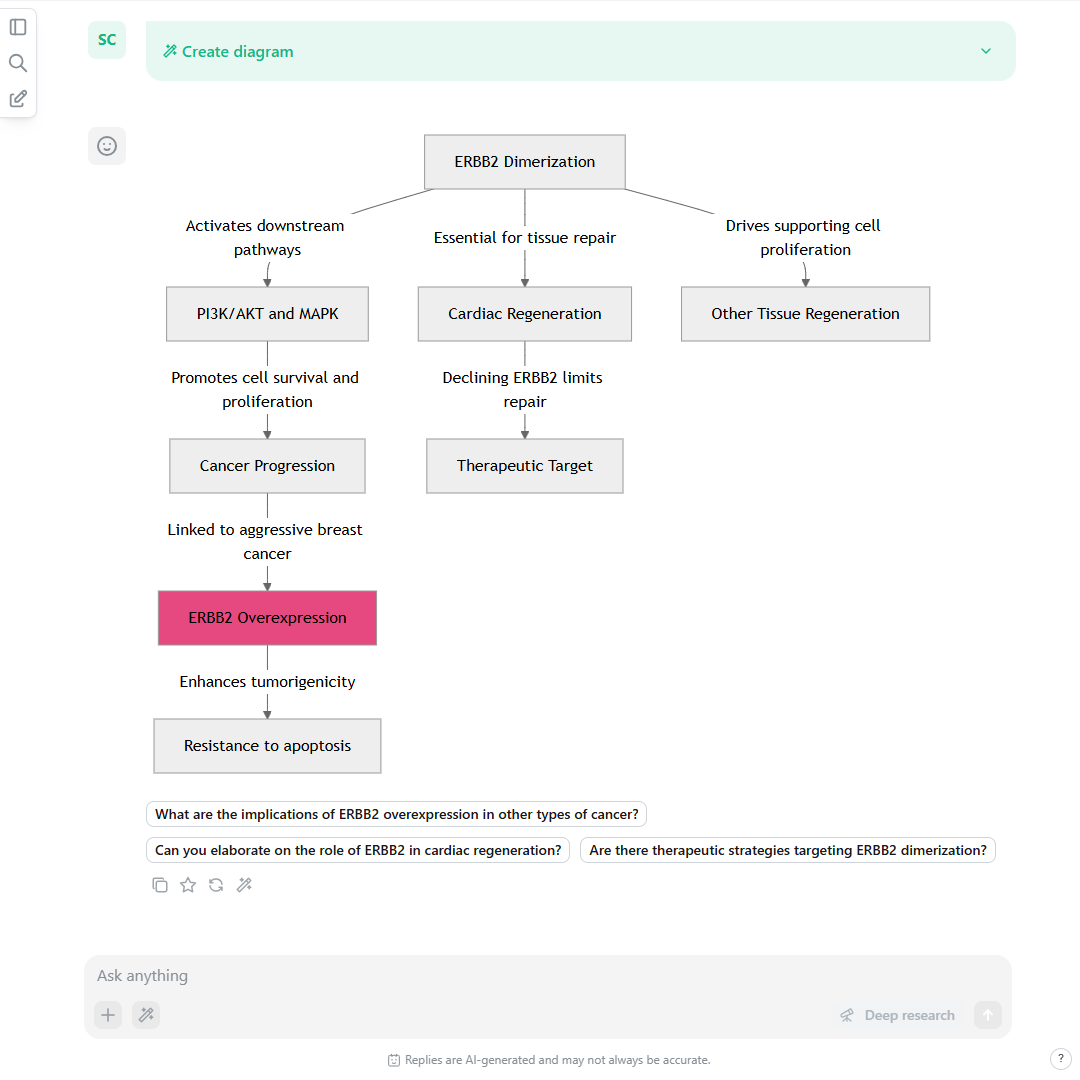Open the help question mark icon

pyautogui.click(x=1061, y=1059)
